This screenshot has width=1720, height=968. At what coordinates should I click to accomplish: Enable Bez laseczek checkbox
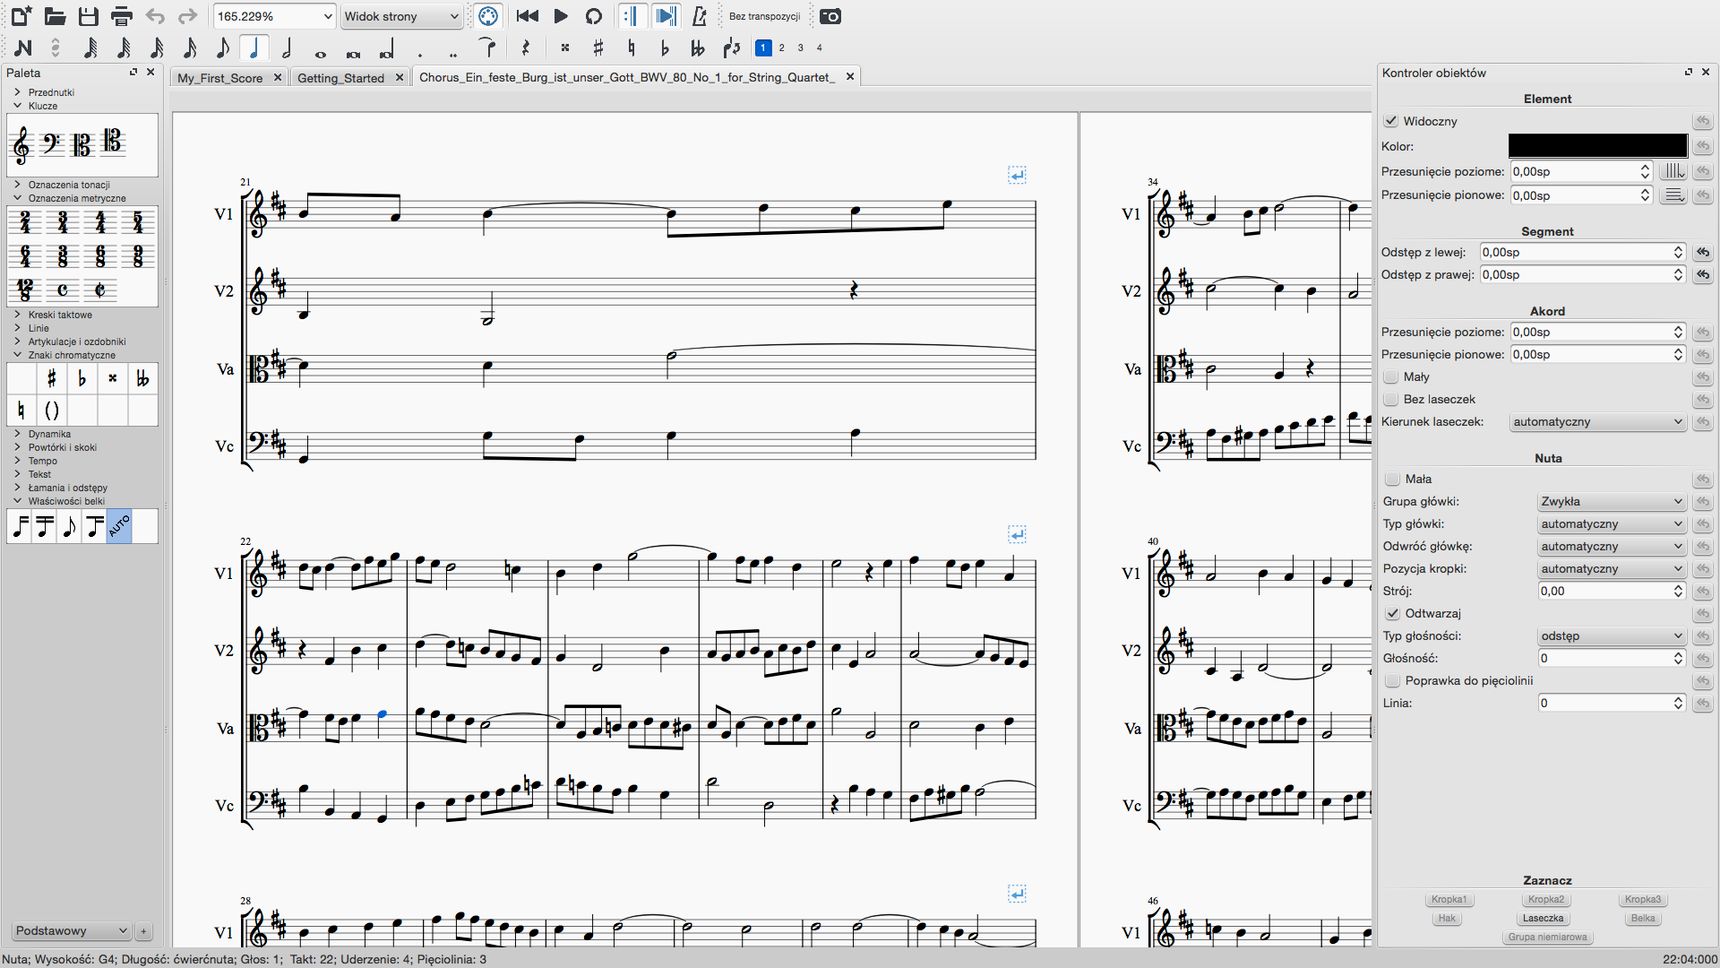click(x=1391, y=399)
